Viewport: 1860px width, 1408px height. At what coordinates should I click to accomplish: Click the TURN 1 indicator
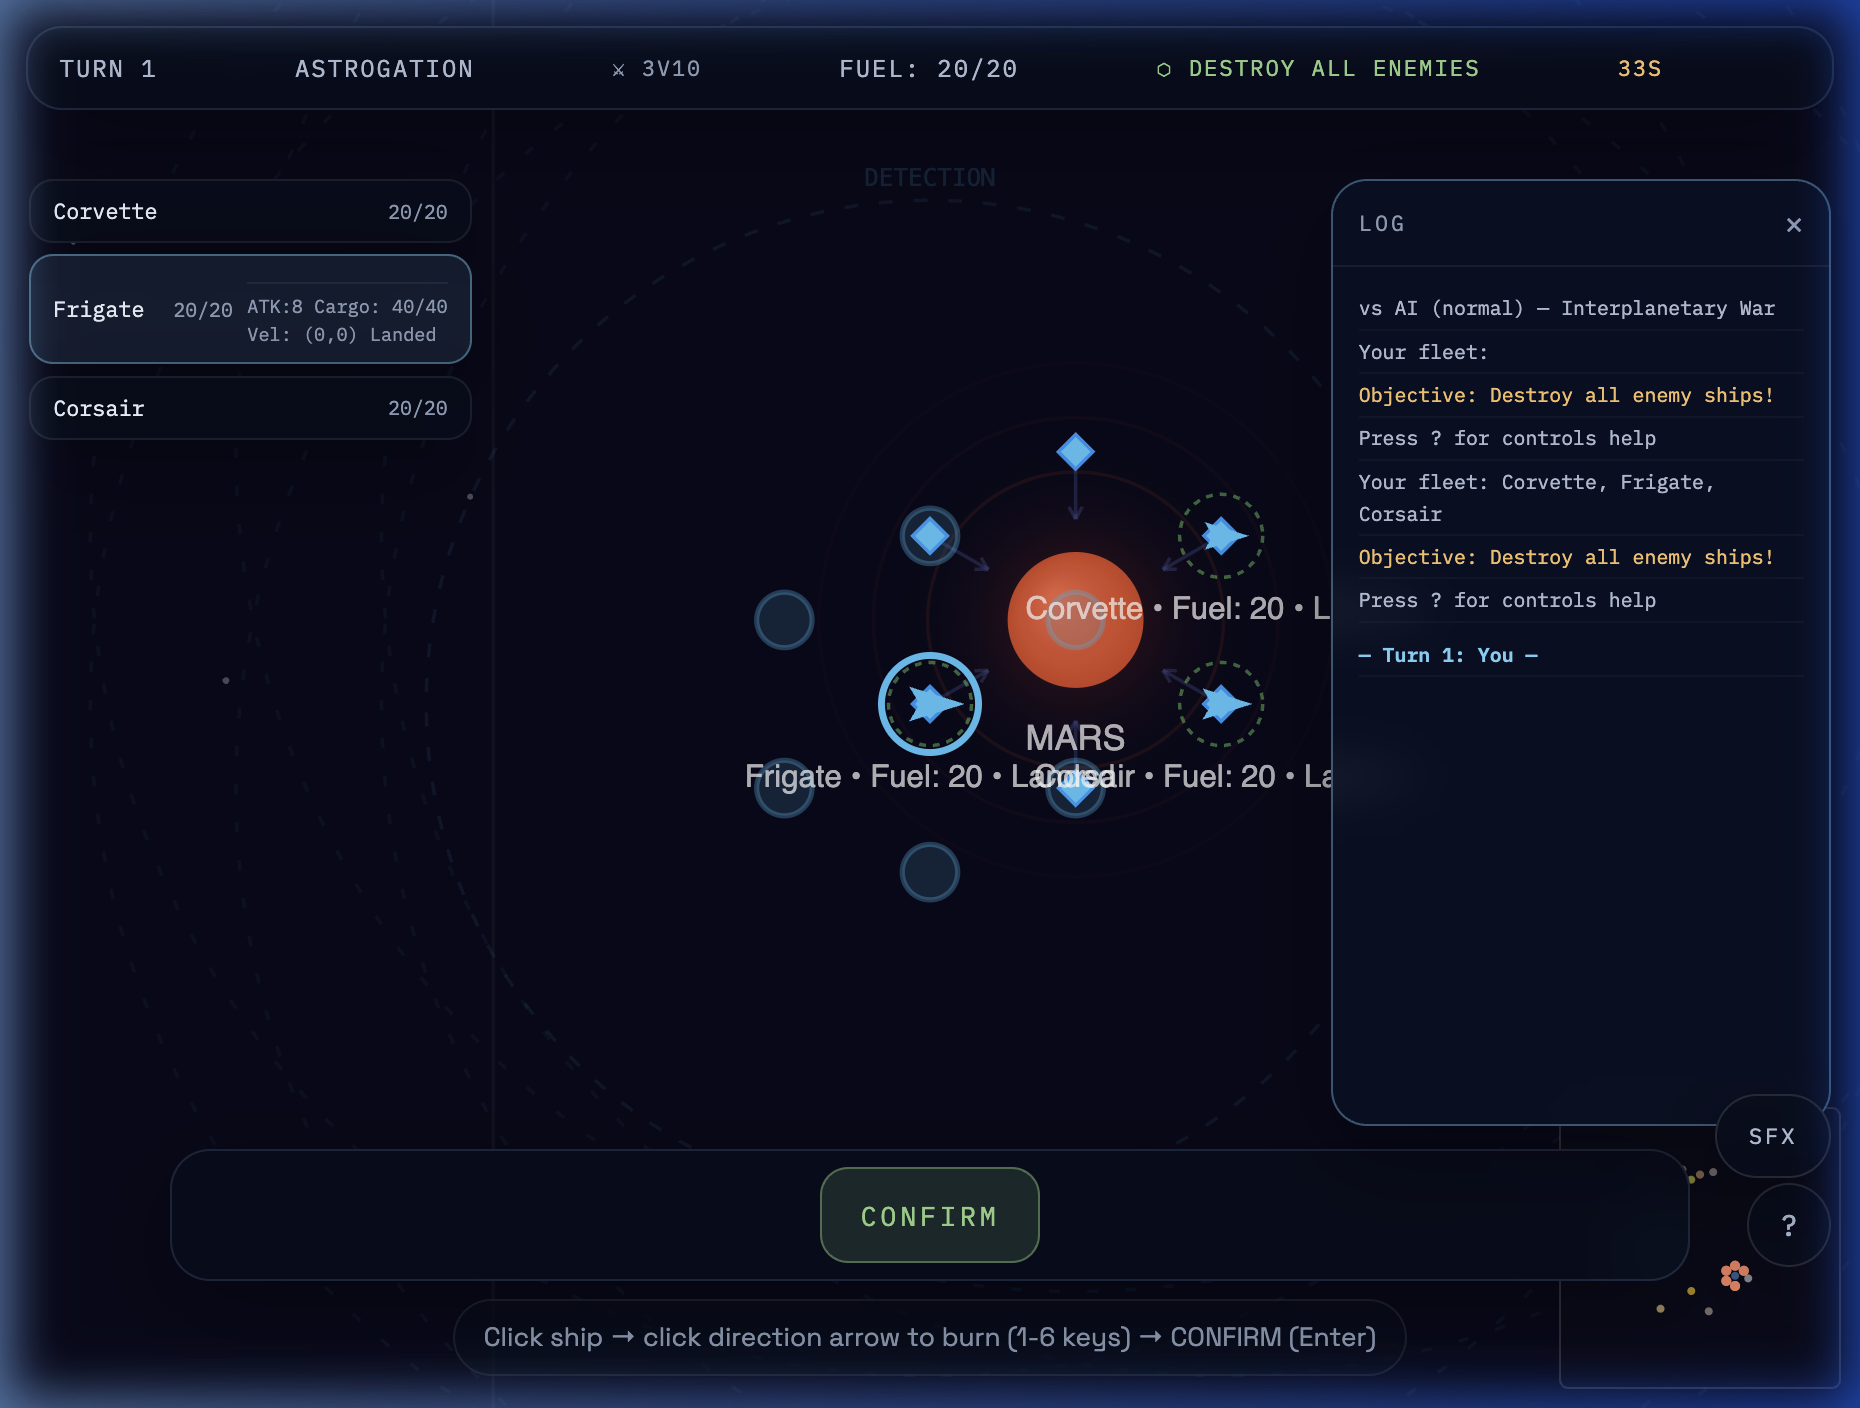[107, 69]
